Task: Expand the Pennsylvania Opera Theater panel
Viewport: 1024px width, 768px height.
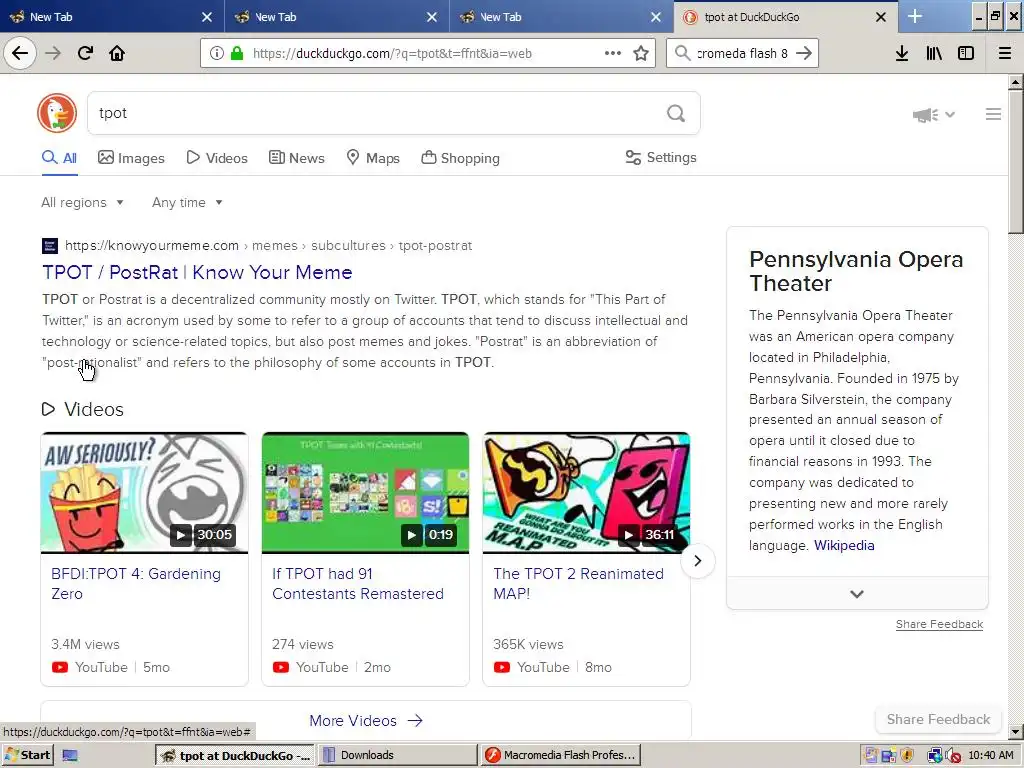Action: 857,594
